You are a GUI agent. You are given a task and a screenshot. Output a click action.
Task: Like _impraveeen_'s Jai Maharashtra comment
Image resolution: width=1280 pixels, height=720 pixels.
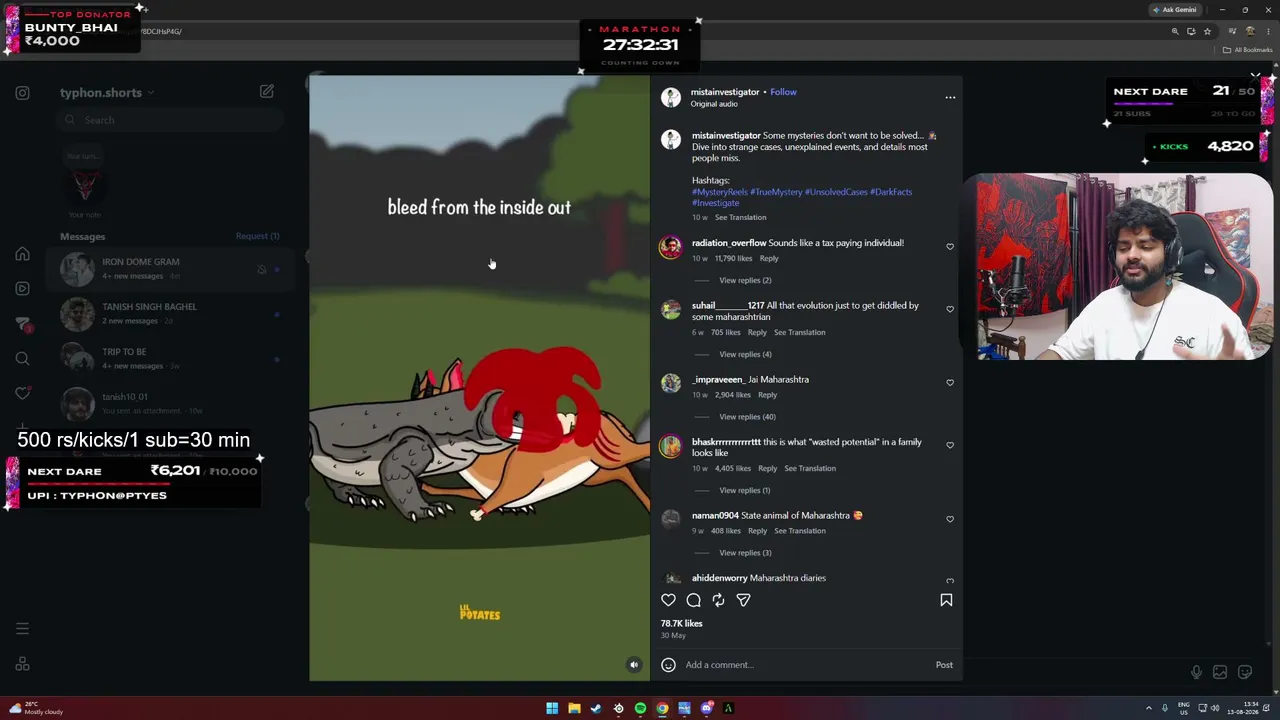tap(950, 382)
